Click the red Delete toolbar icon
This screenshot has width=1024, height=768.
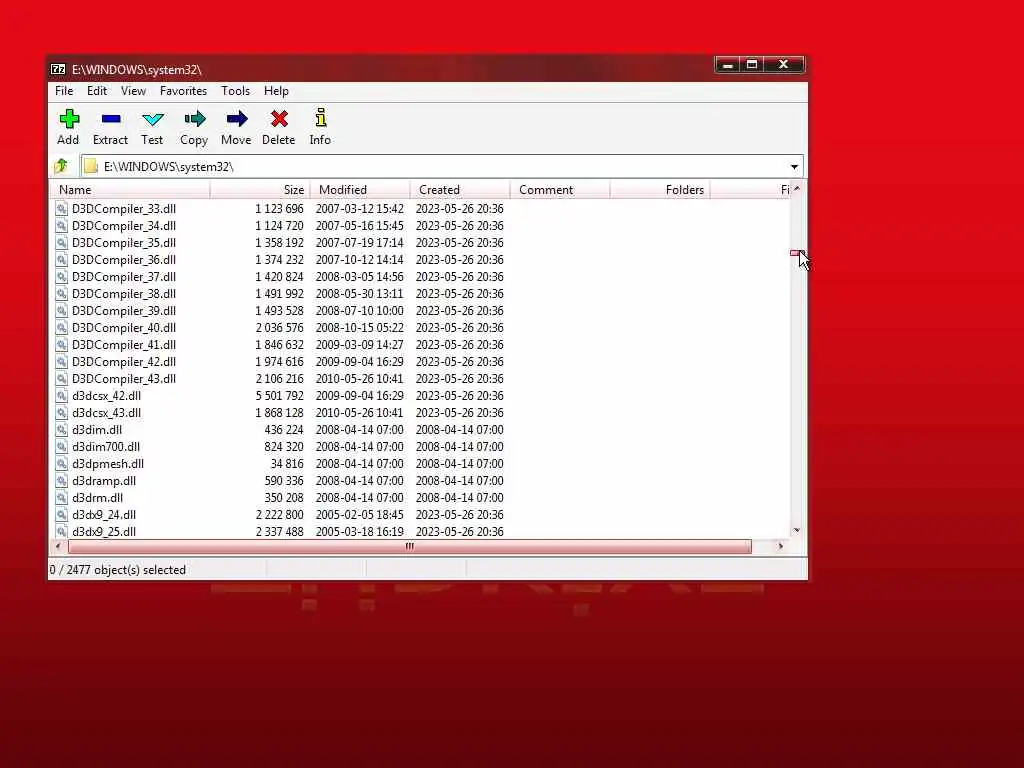click(279, 119)
